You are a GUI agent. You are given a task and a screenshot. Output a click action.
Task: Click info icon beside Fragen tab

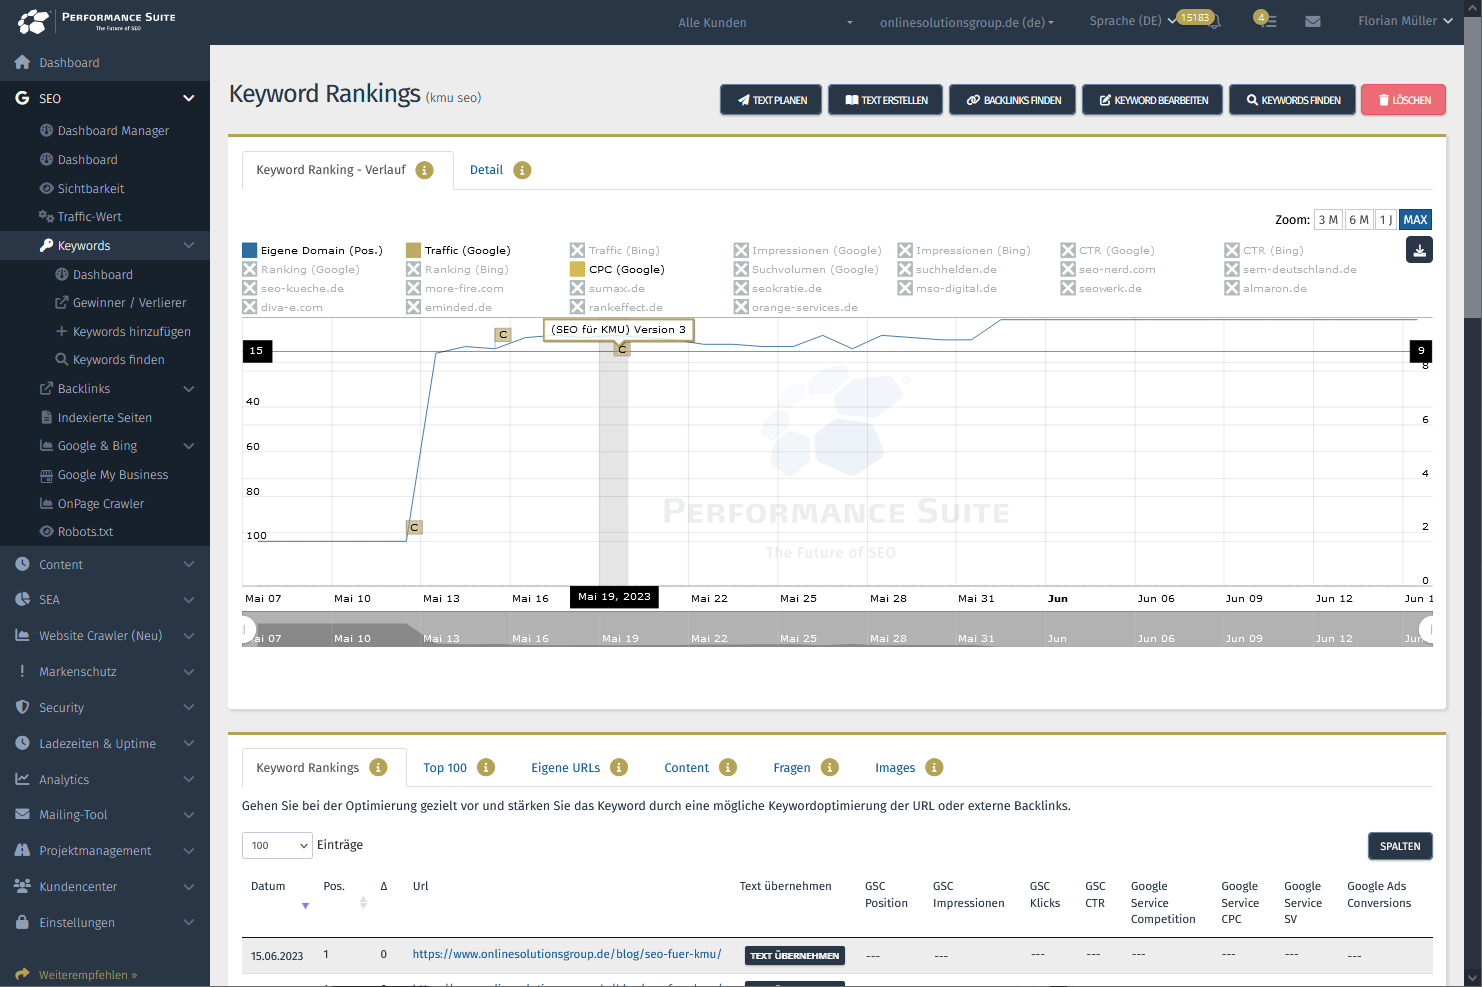pos(830,767)
